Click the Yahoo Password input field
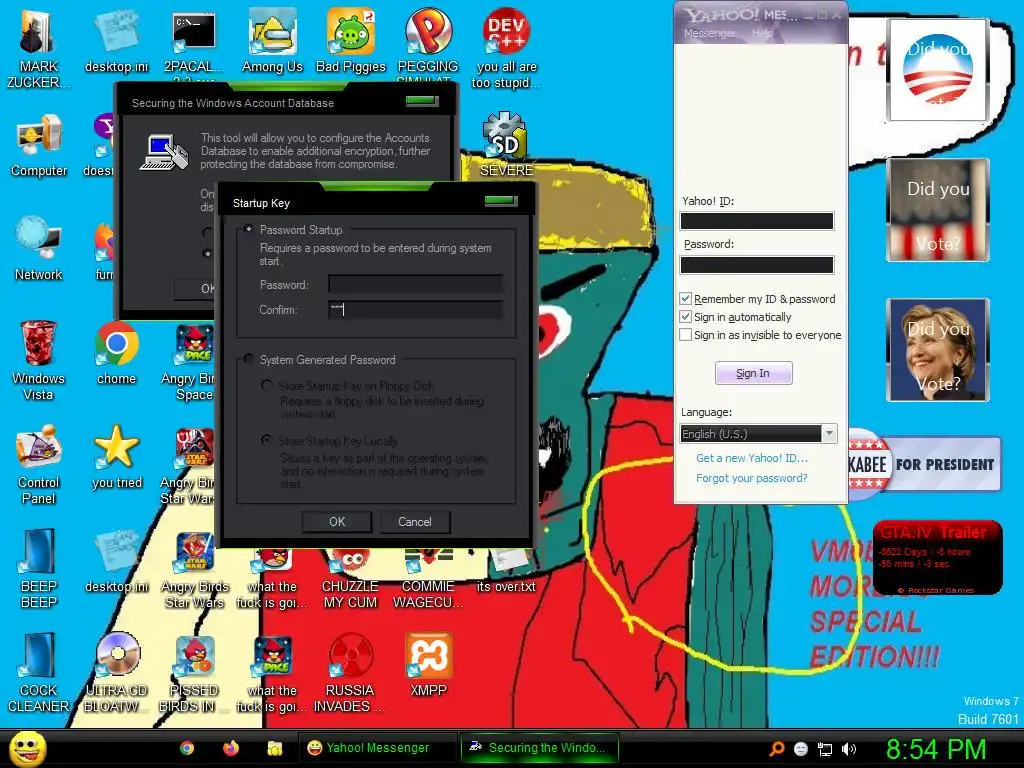 coord(757,264)
